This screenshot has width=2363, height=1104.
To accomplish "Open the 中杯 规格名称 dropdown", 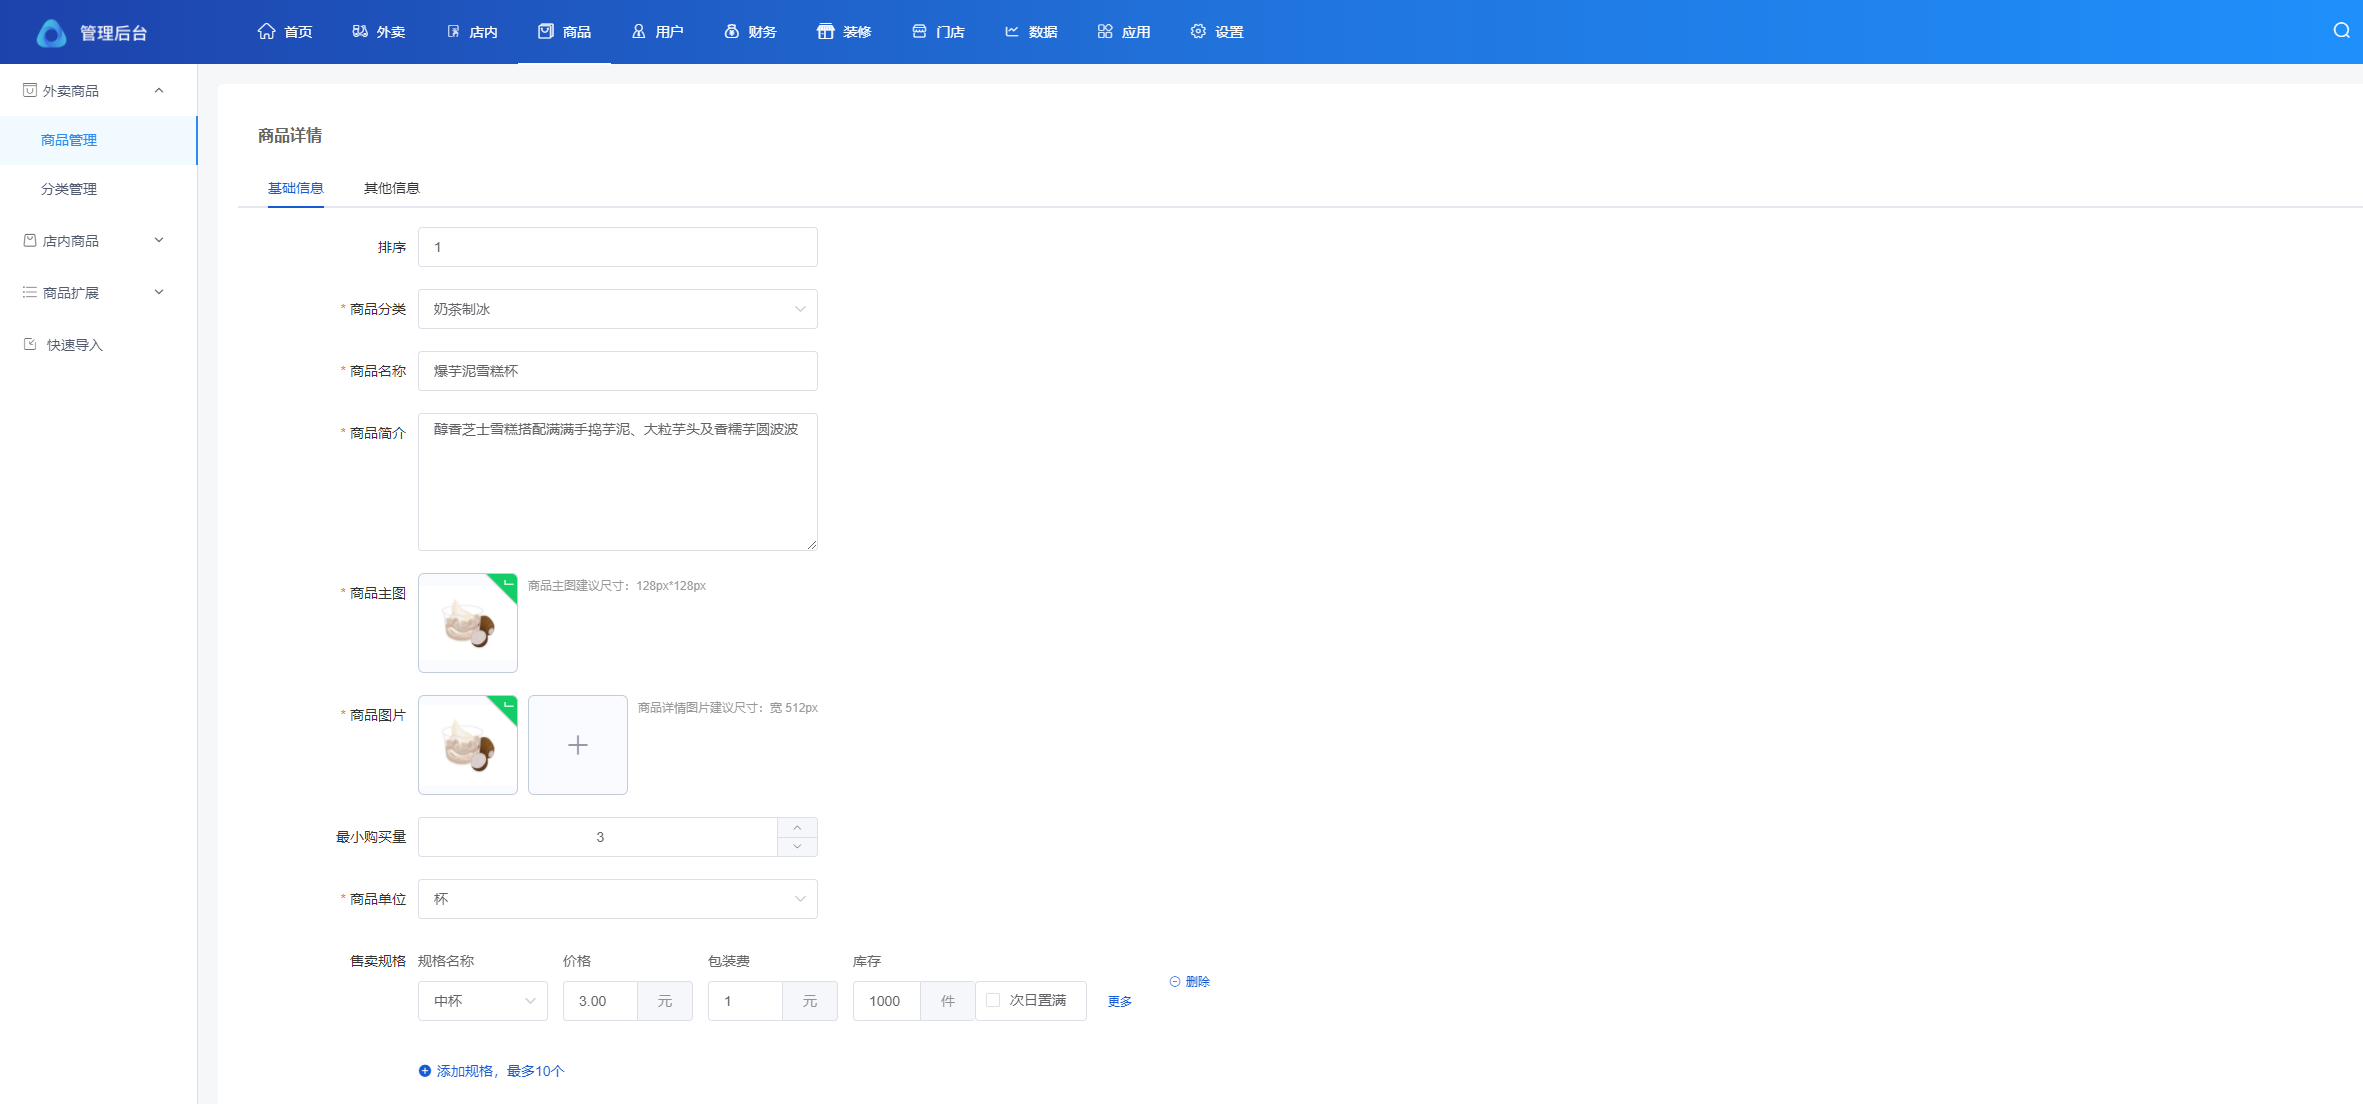I will point(482,1001).
